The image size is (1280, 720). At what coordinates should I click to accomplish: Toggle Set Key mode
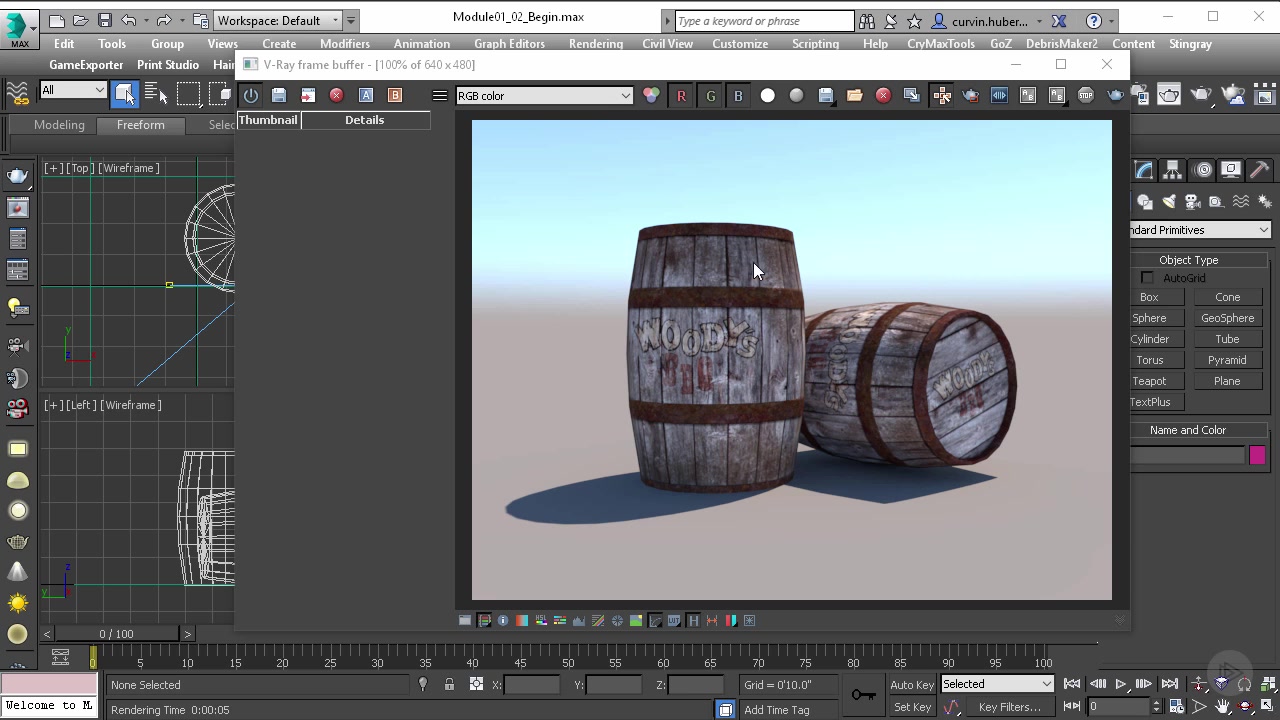(911, 707)
